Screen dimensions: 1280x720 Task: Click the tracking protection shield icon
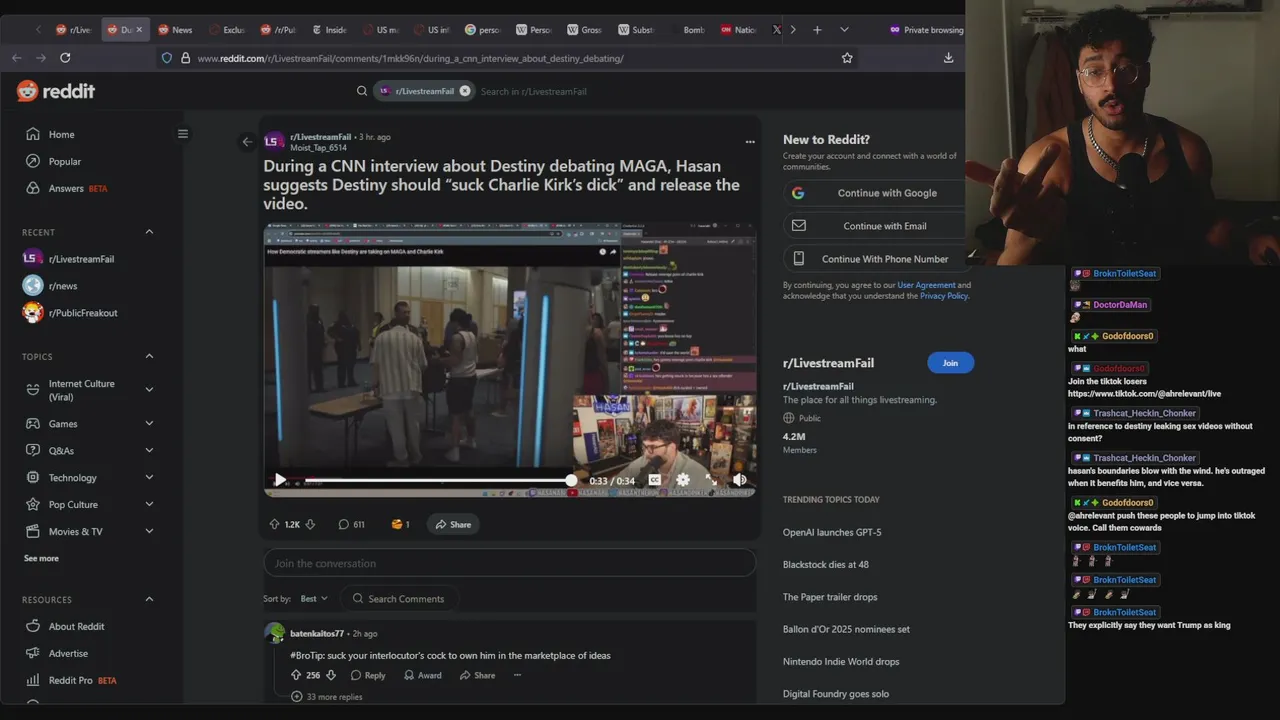coord(167,58)
